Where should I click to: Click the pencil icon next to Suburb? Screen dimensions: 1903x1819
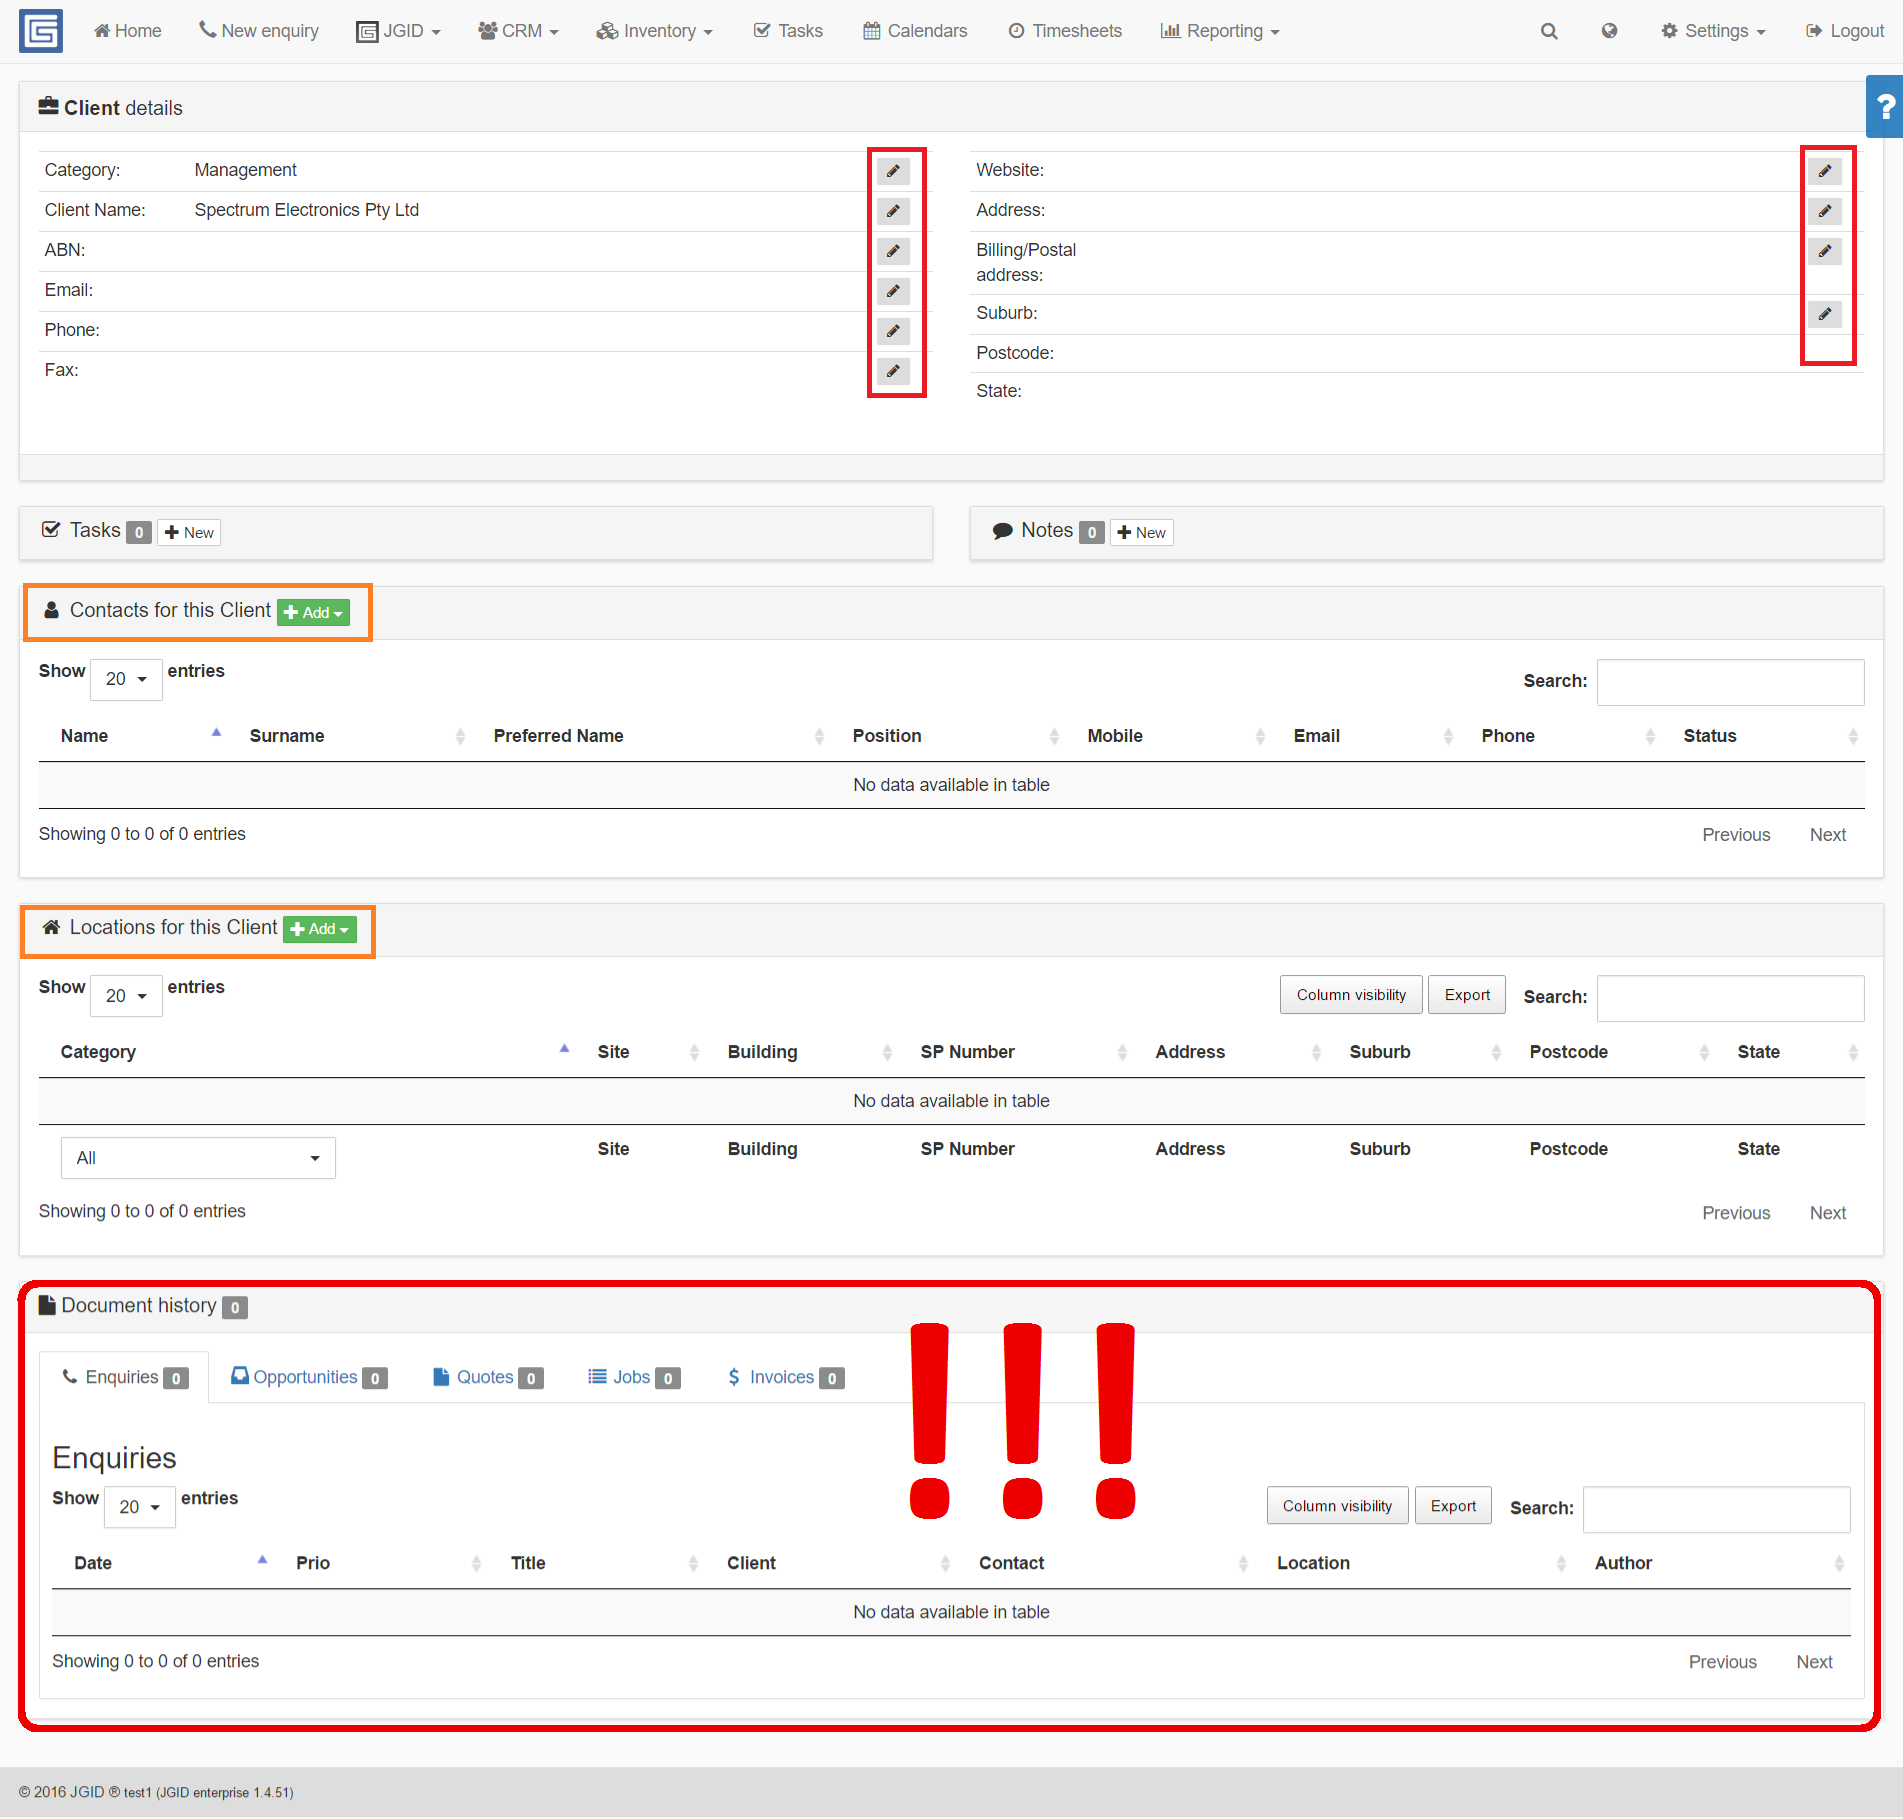(x=1824, y=314)
